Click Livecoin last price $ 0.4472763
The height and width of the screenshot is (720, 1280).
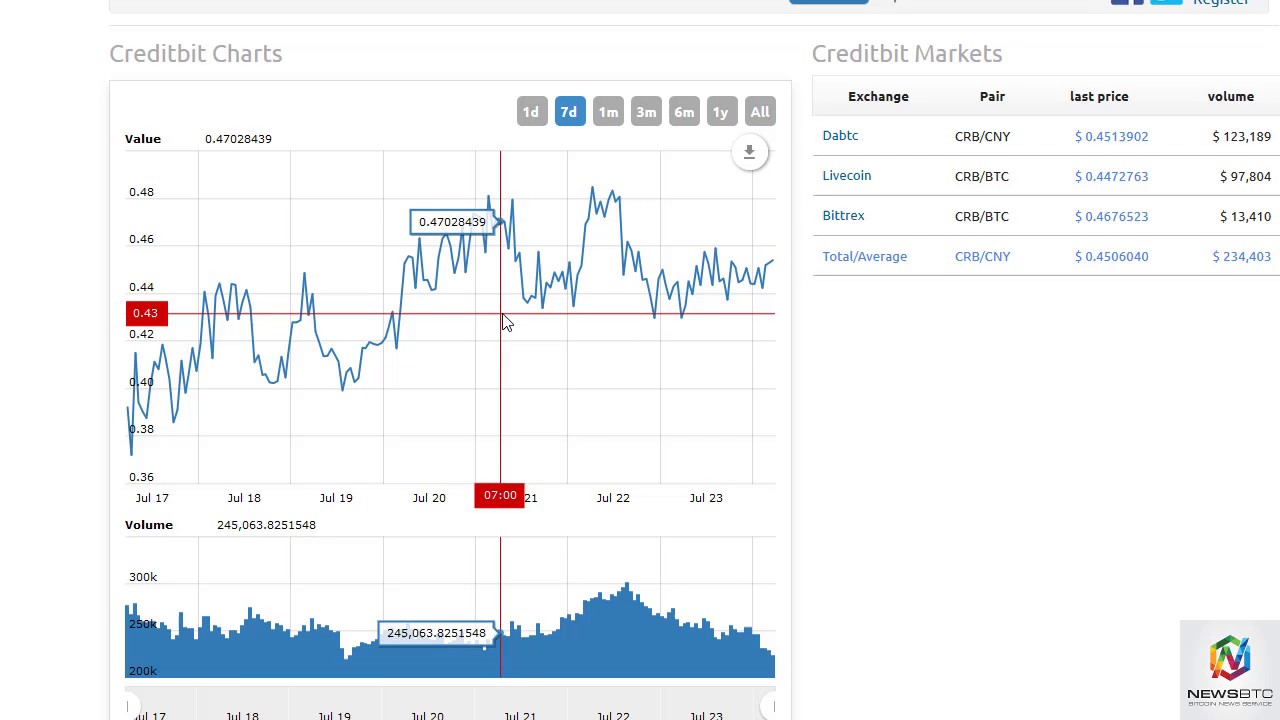[x=1111, y=176]
